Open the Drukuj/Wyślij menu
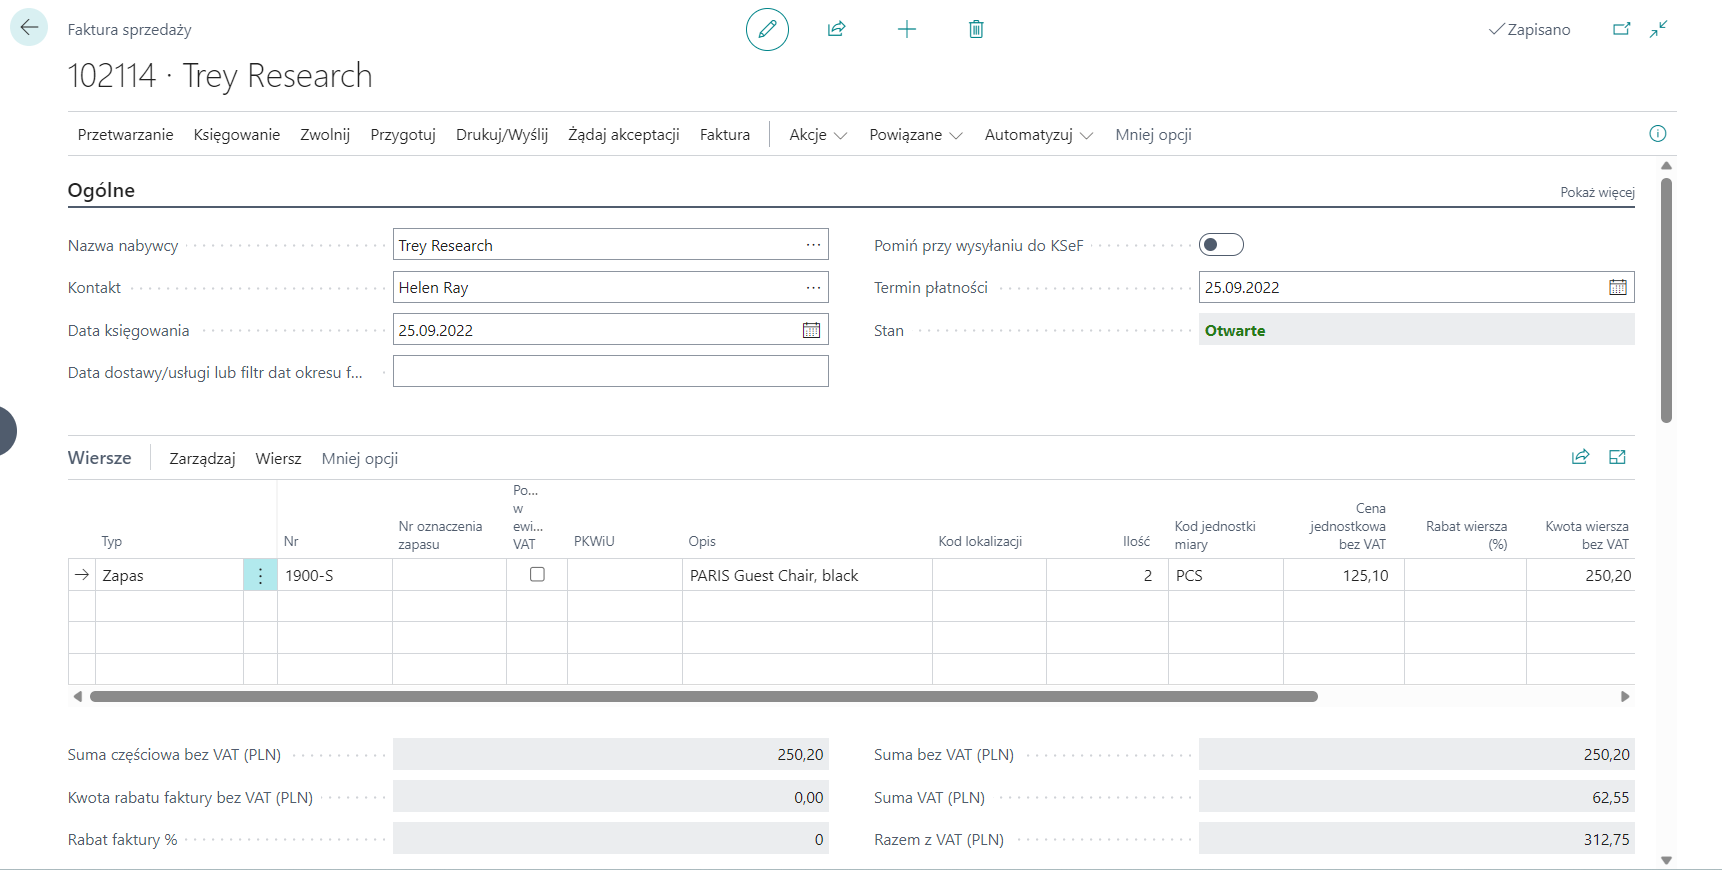 [x=502, y=135]
